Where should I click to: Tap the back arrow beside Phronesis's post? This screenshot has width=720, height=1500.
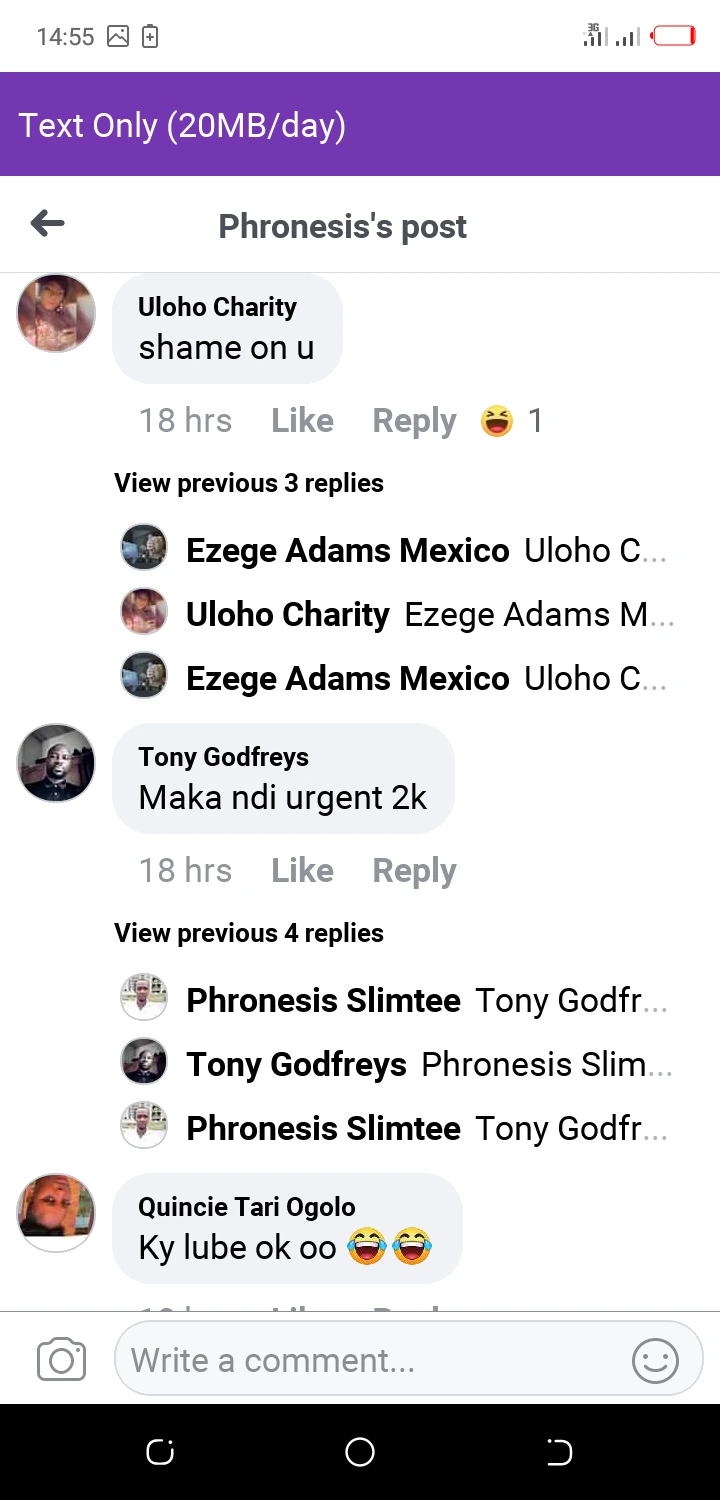point(48,224)
